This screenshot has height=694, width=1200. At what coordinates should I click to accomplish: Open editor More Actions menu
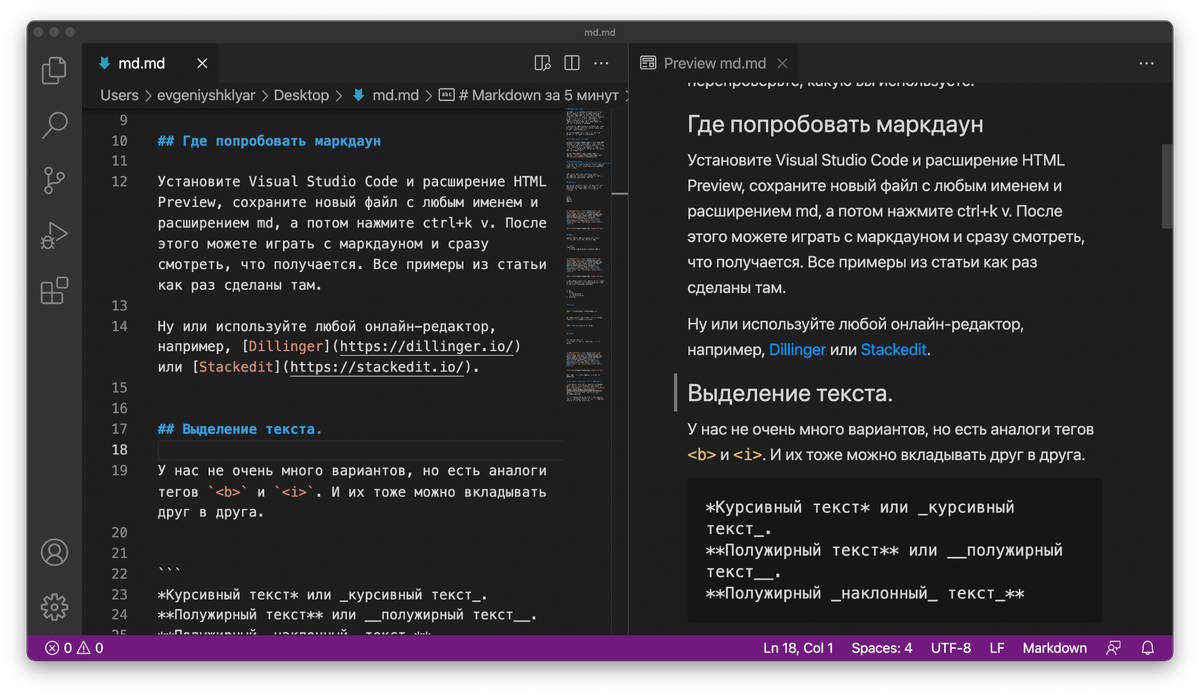pos(601,63)
